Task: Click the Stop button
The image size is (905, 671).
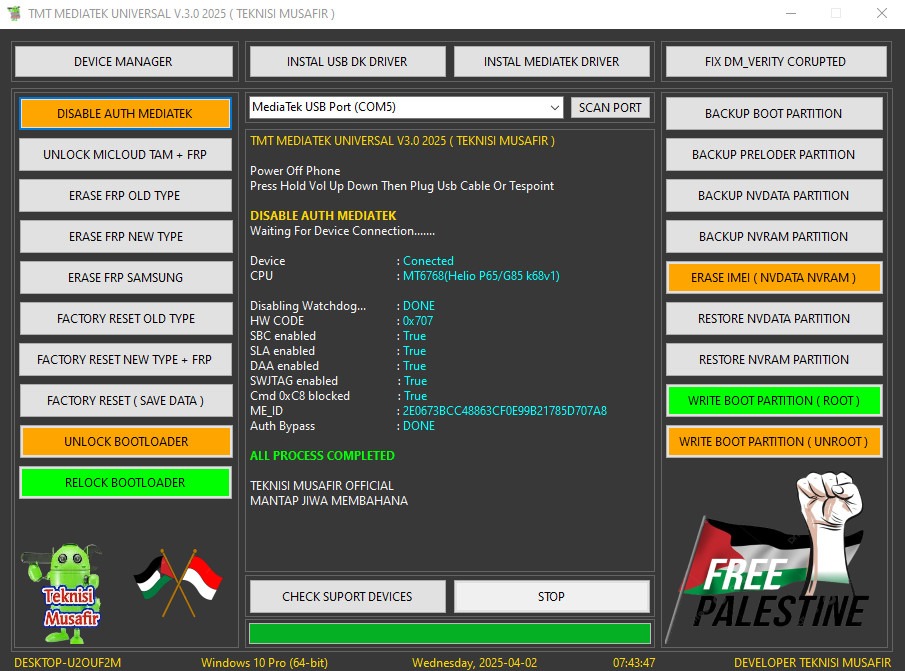Action: [551, 597]
